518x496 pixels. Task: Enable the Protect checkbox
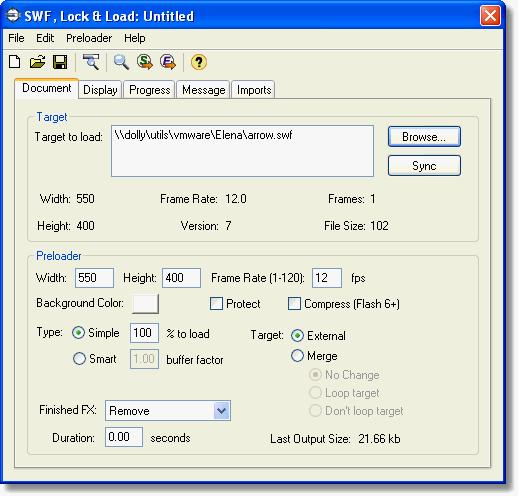[216, 304]
